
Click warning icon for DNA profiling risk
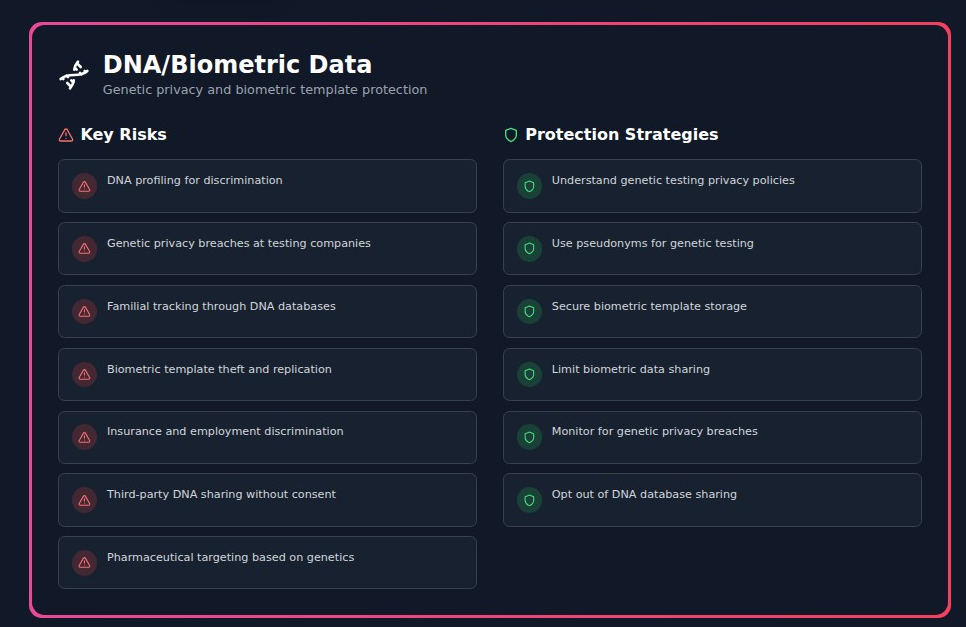pos(84,186)
